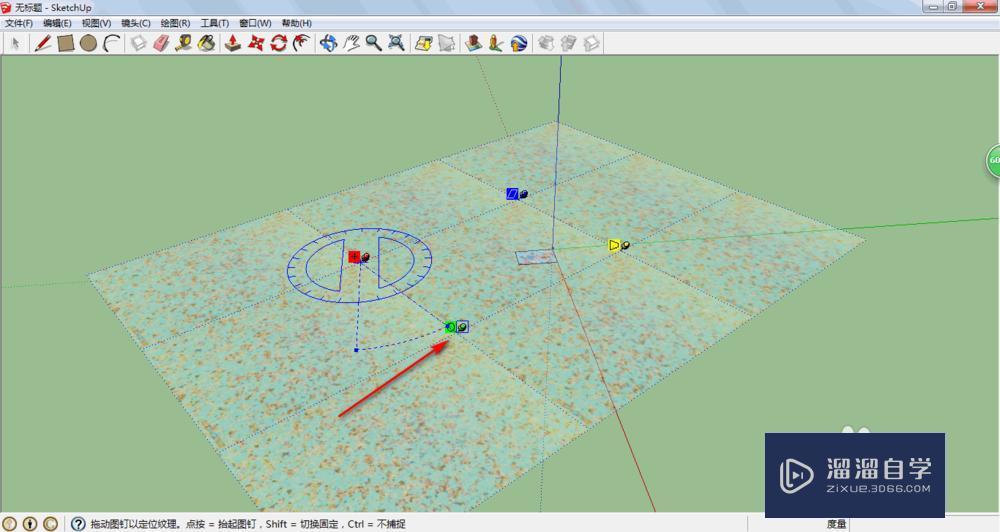
Task: Click the status hint text 拖动图钉以定位纹理
Action: 136,524
